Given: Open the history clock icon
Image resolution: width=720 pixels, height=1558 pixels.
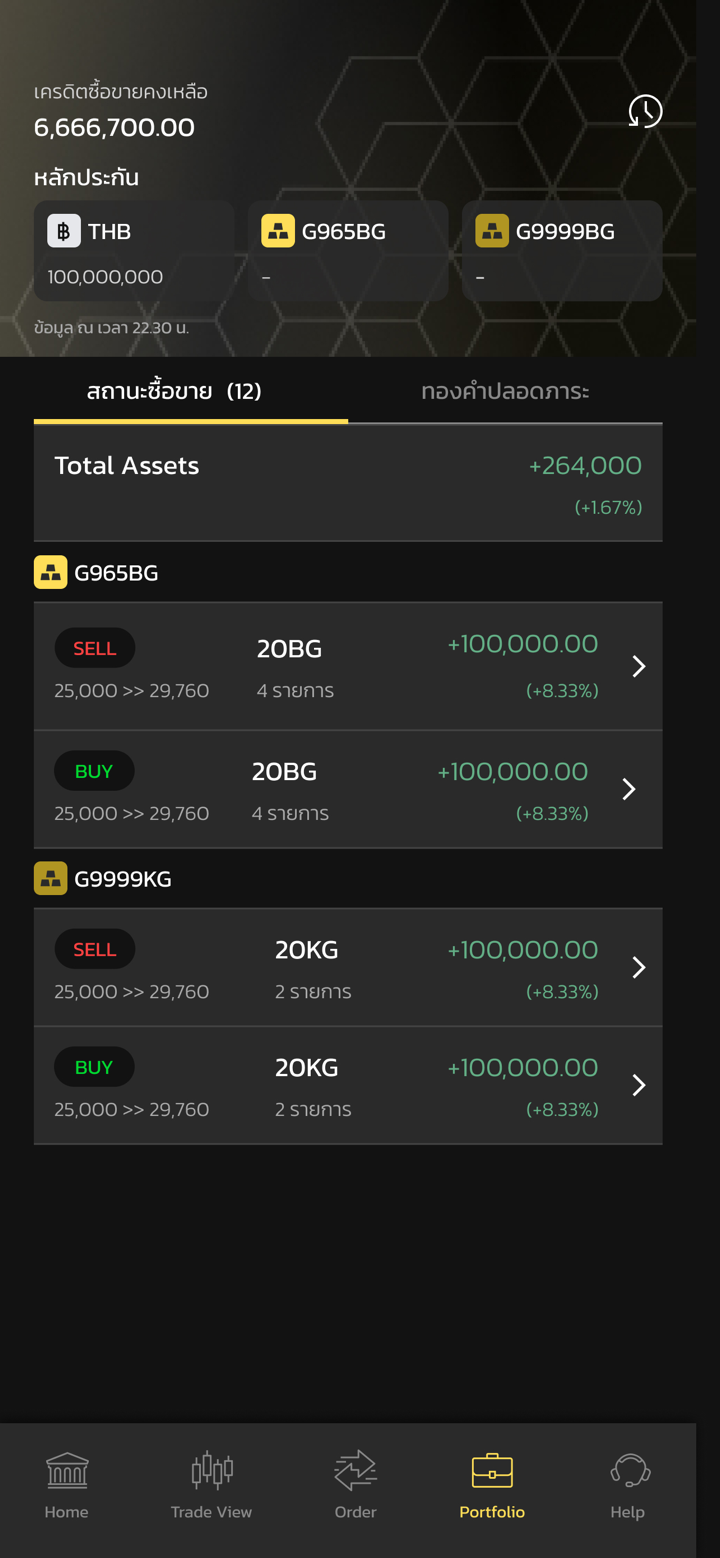Looking at the screenshot, I should click(645, 111).
